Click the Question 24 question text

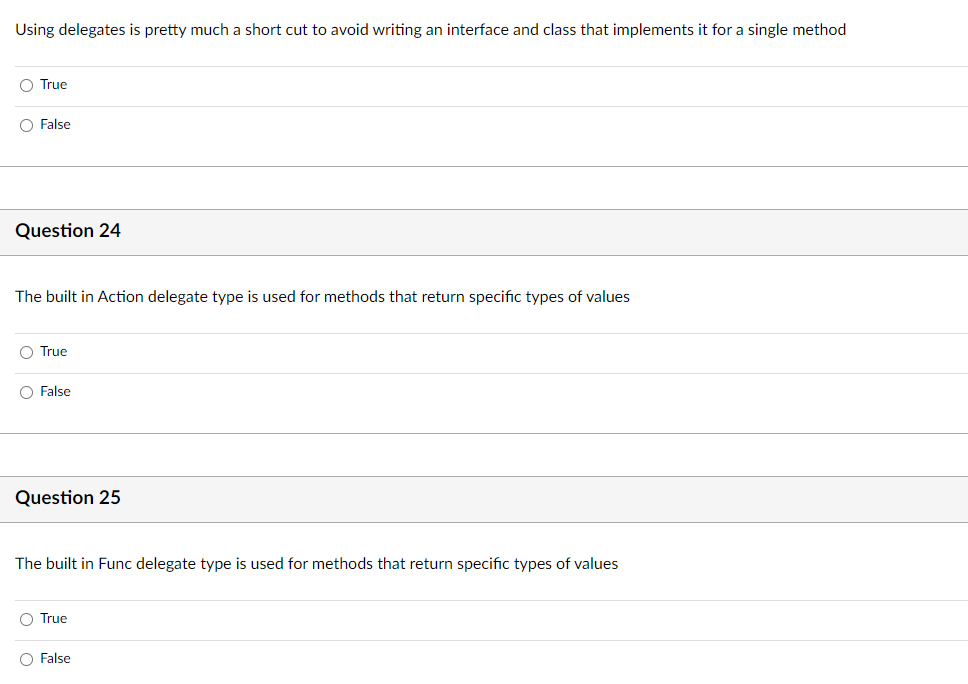(322, 296)
